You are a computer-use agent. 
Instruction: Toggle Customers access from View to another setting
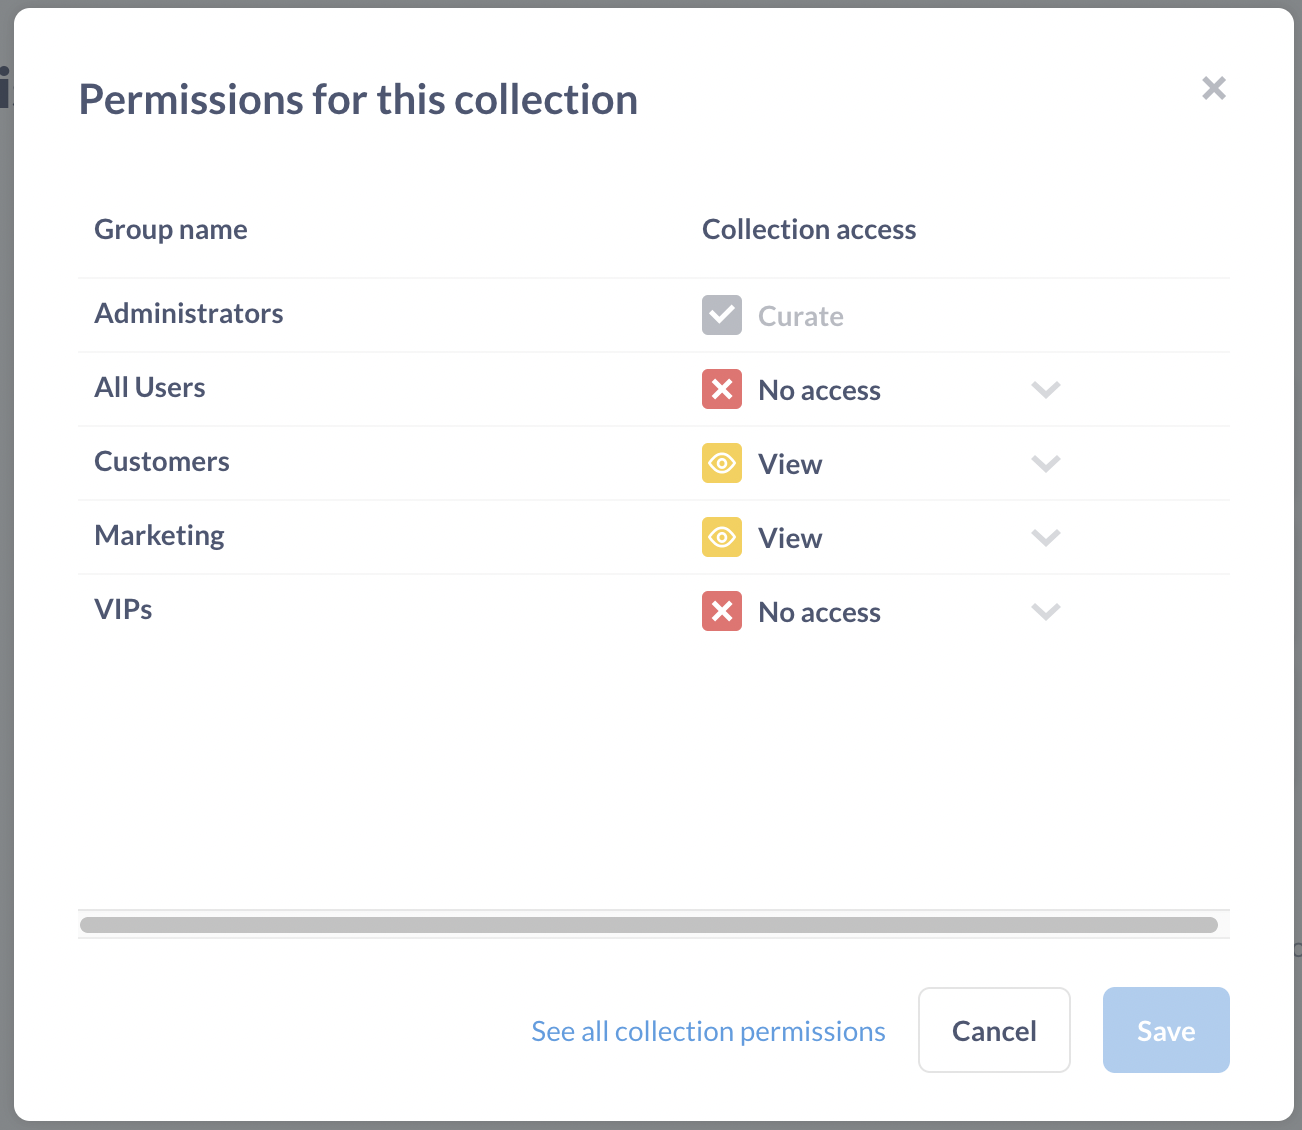click(1045, 463)
